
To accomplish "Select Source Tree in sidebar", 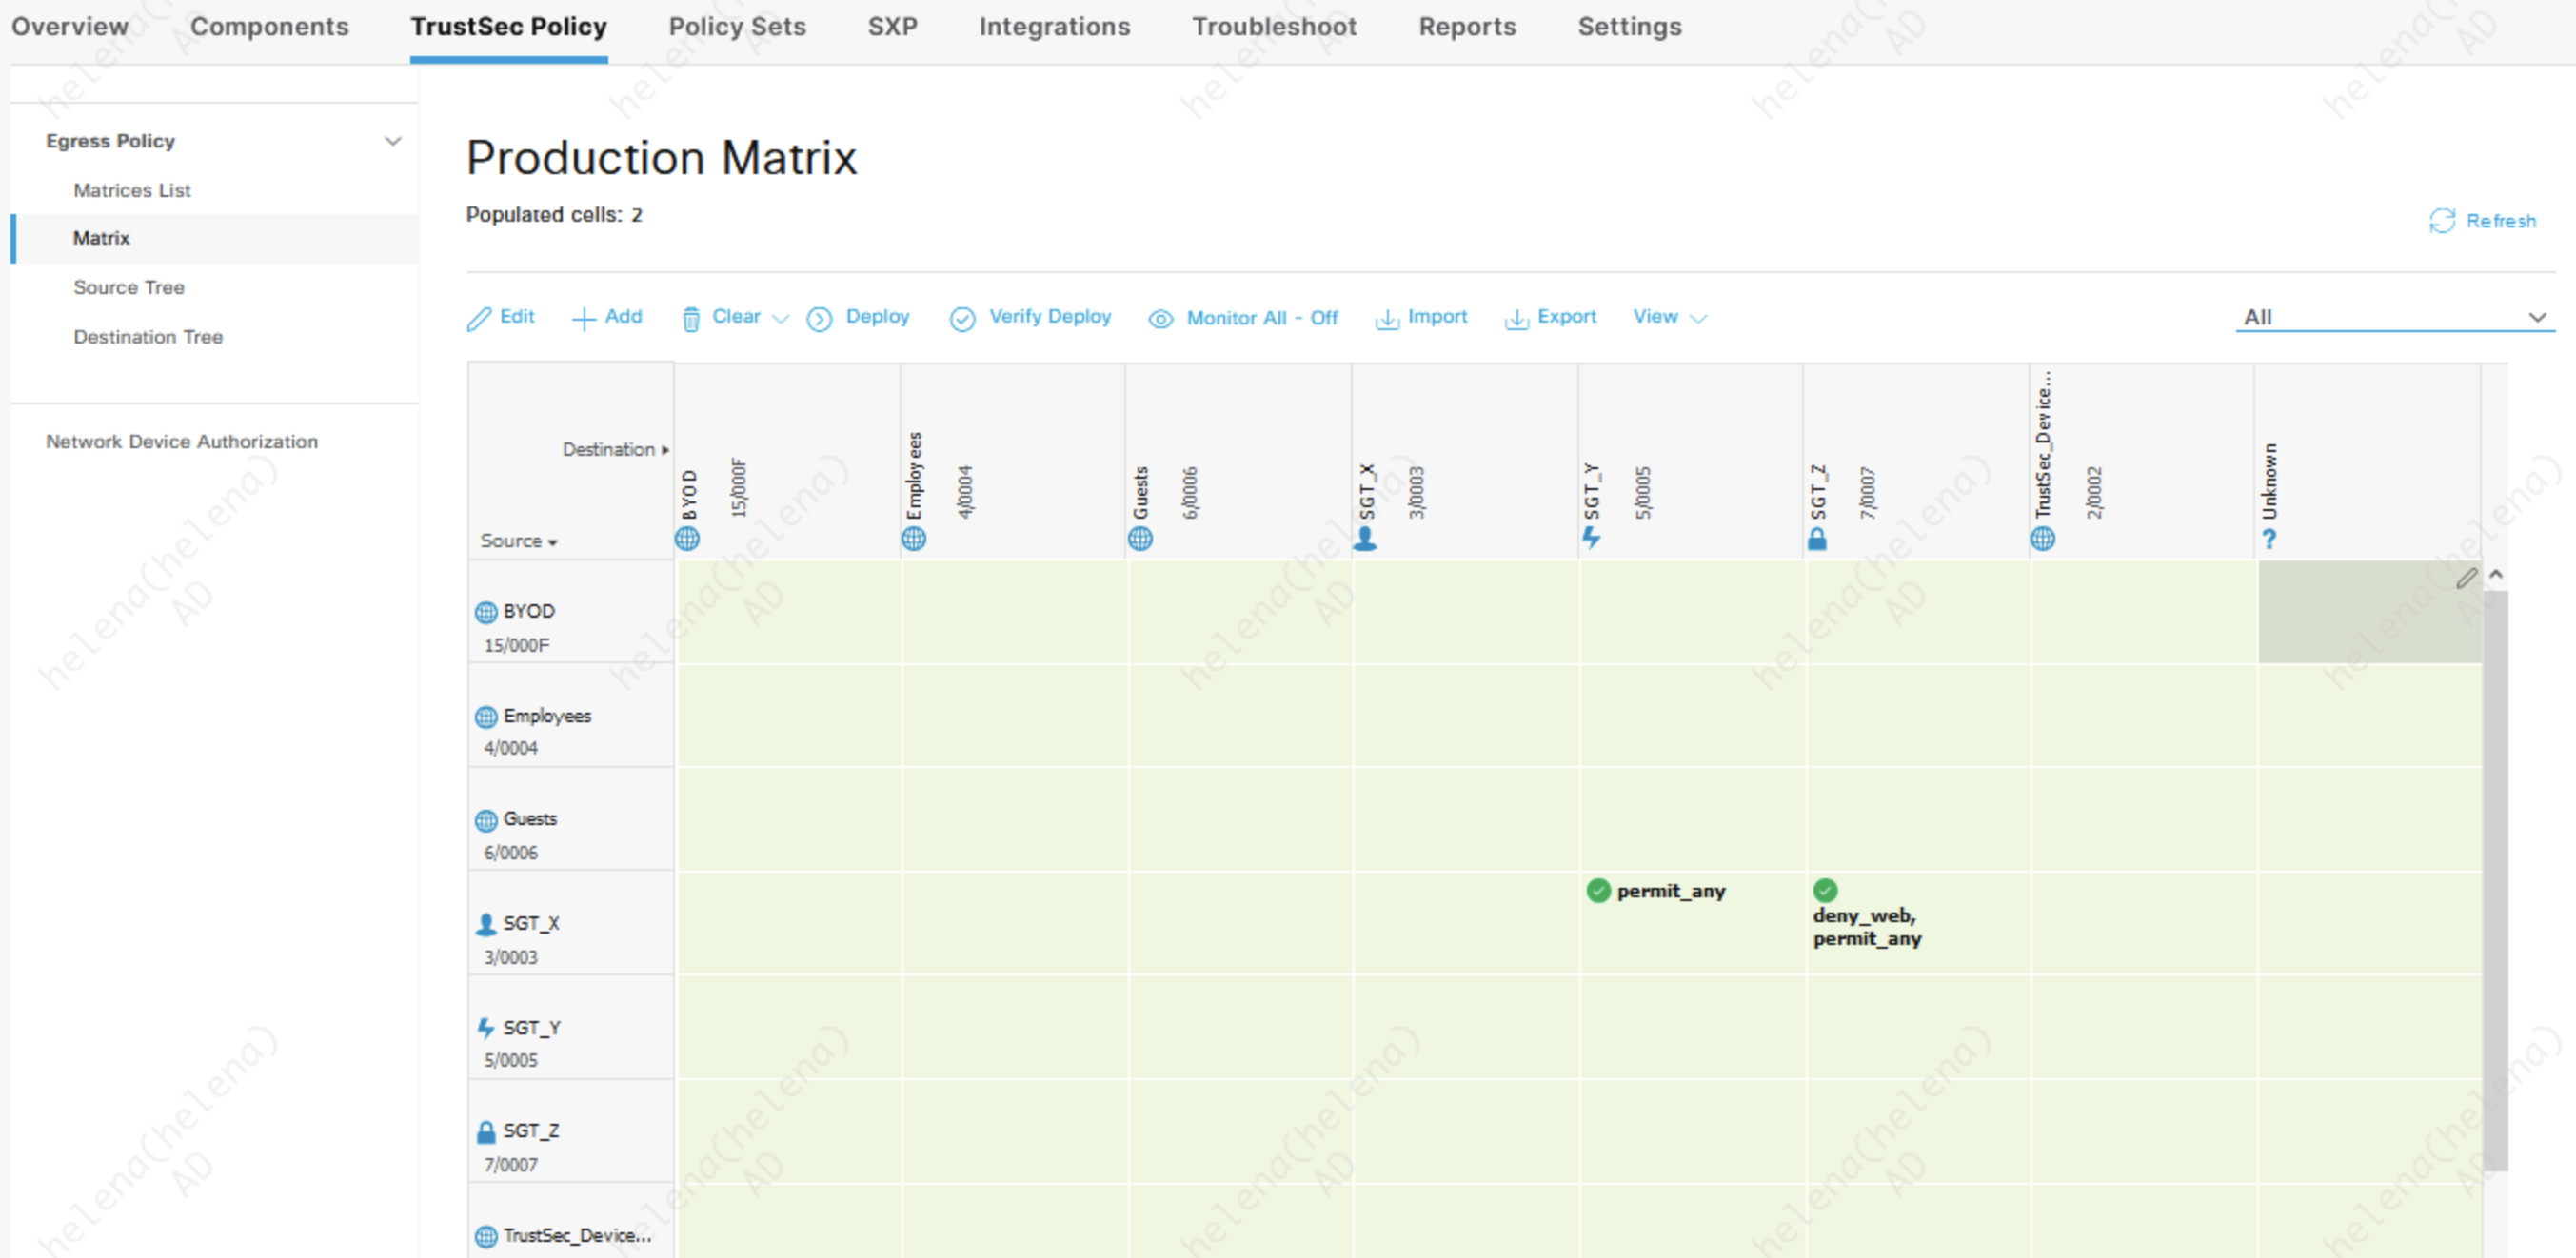I will click(128, 287).
